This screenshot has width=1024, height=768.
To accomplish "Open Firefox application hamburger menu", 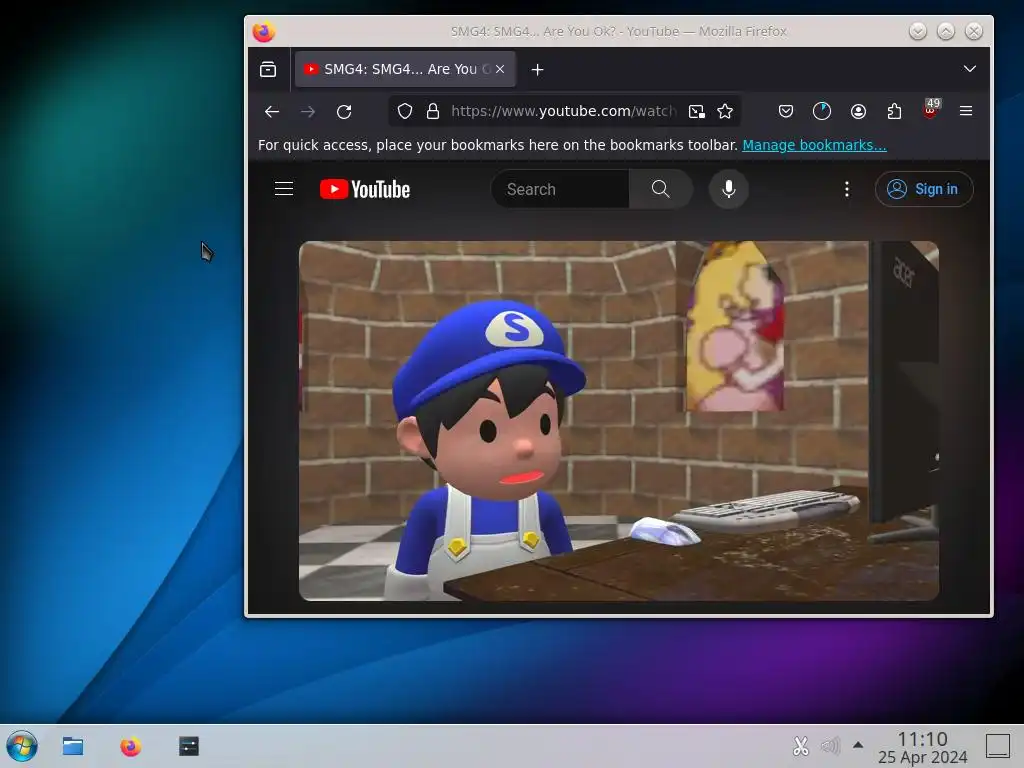I will pos(966,112).
